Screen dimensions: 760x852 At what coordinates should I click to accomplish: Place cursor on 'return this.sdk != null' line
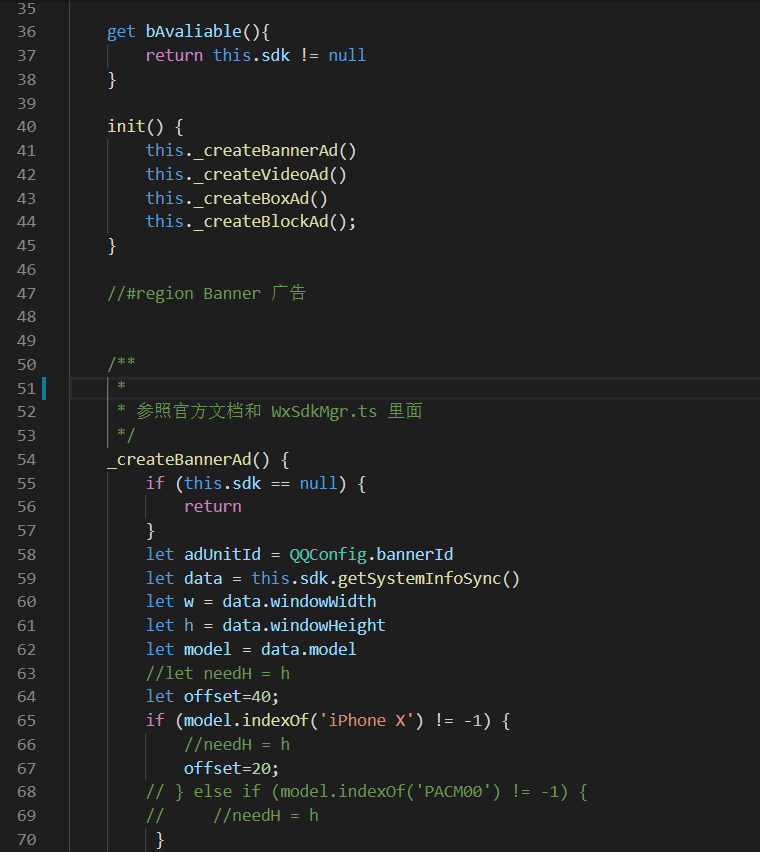click(x=255, y=55)
